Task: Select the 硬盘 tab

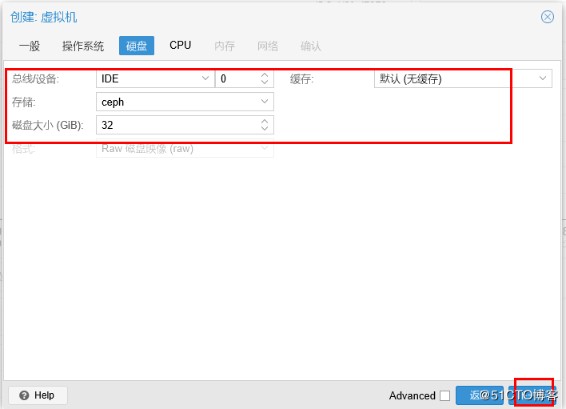Action: click(136, 46)
